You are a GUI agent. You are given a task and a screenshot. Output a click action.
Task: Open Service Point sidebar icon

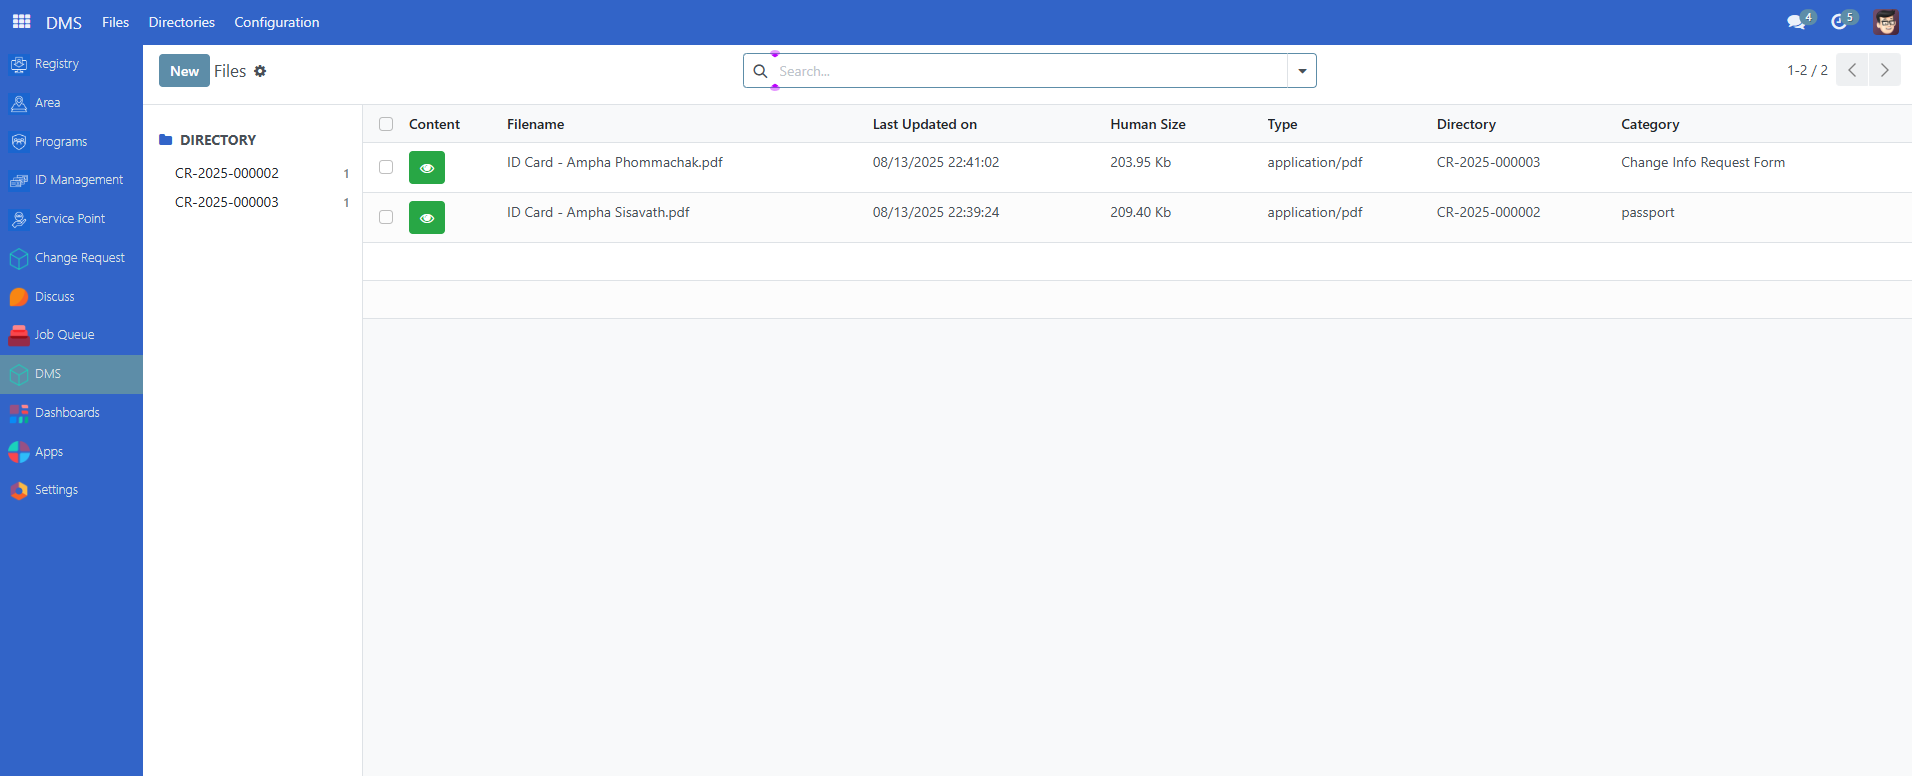coord(18,219)
